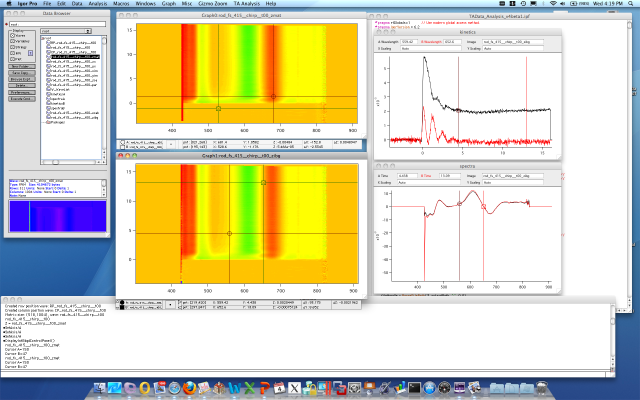Image resolution: width=640 pixels, height=400 pixels.
Task: Click the Packages folder icon in Data Browser
Action: coord(48,122)
